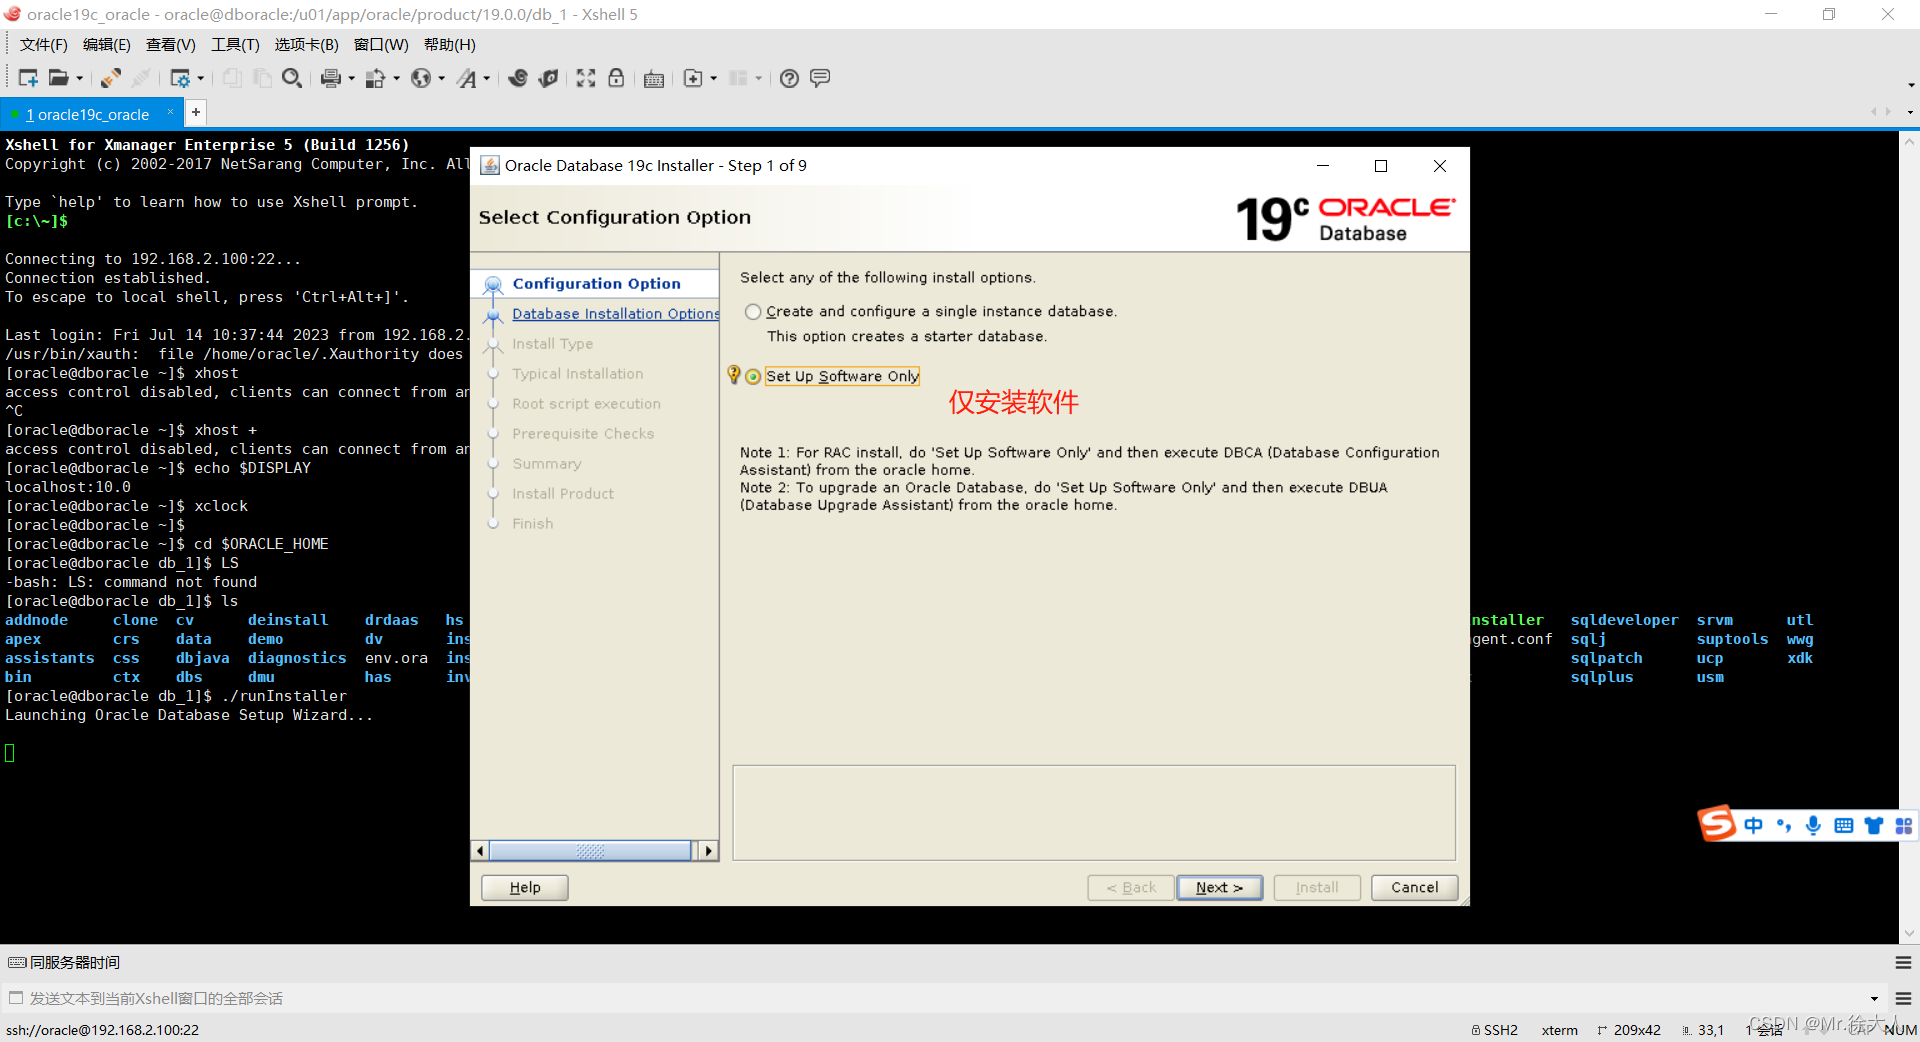Expand the Open session dropdown arrow
The height and width of the screenshot is (1042, 1920).
(80, 79)
